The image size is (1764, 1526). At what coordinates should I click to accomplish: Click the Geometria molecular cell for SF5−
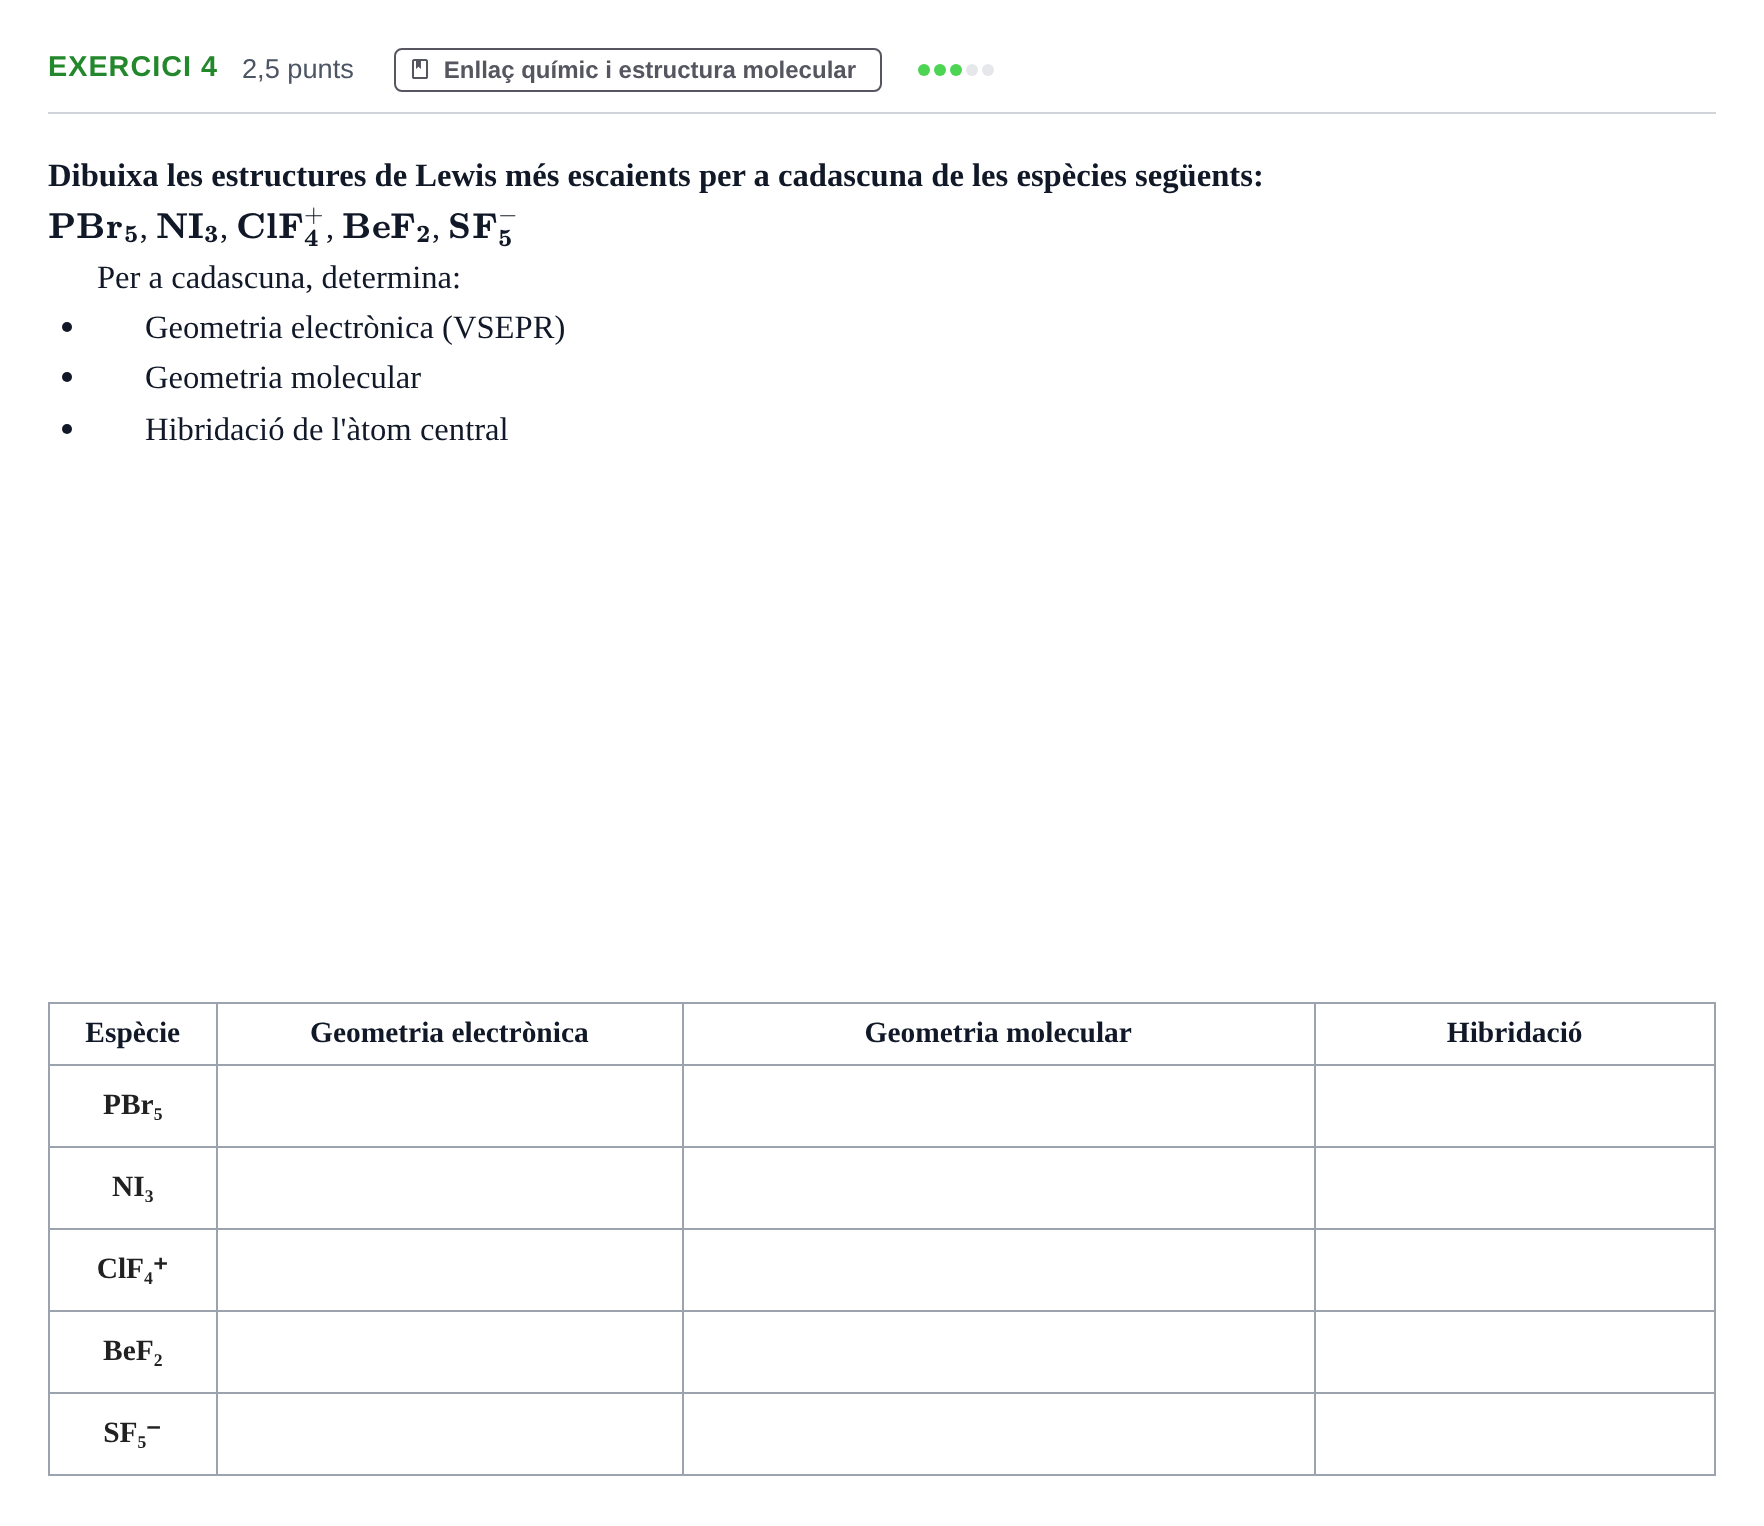pyautogui.click(x=999, y=1434)
